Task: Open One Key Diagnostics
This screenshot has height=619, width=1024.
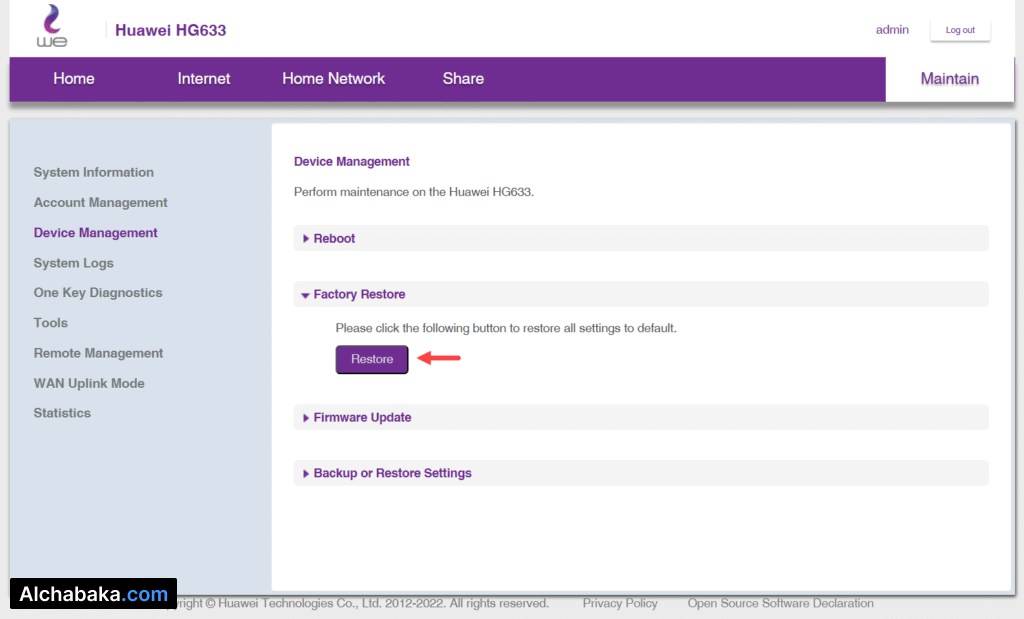Action: pyautogui.click(x=98, y=293)
